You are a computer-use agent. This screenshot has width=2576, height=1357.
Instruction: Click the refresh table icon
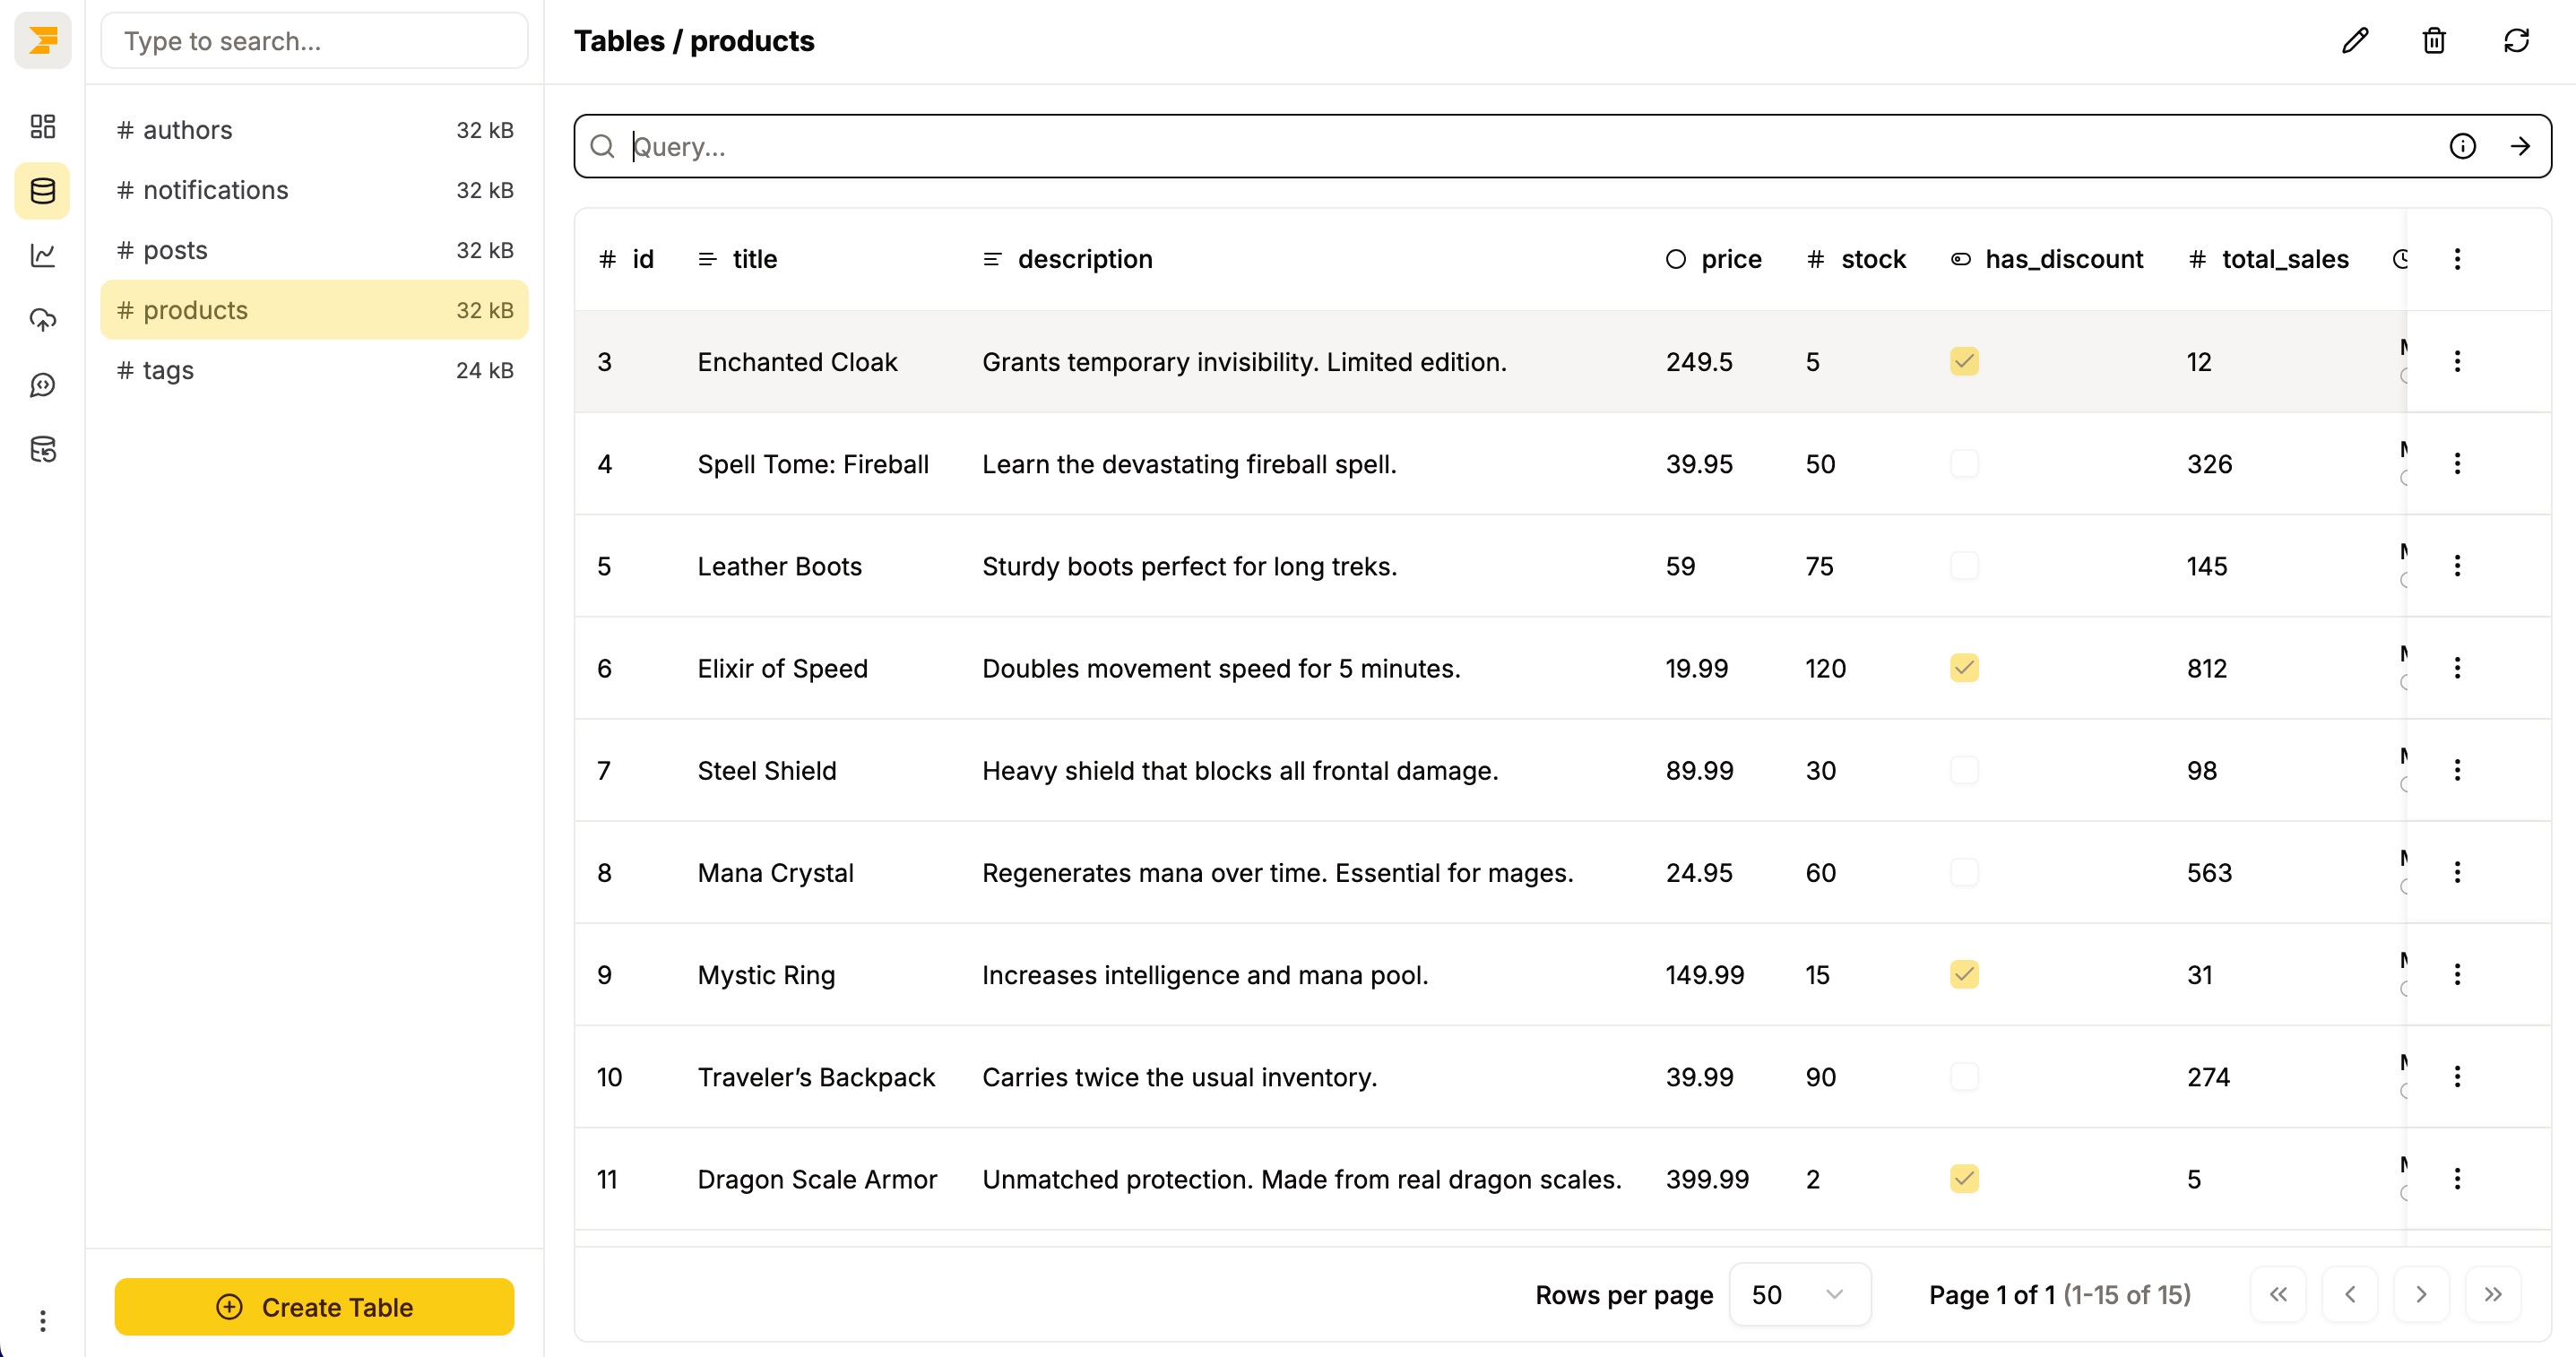click(x=2516, y=41)
